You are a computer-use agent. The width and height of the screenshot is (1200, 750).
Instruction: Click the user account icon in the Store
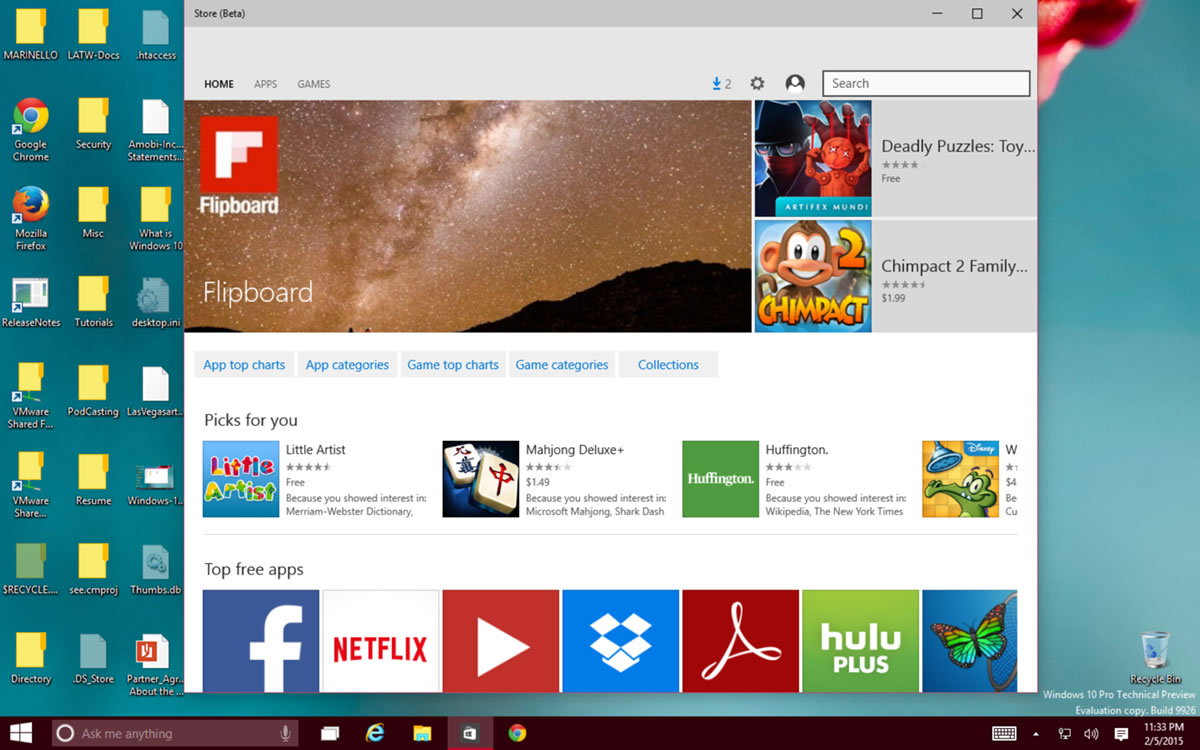(x=794, y=83)
